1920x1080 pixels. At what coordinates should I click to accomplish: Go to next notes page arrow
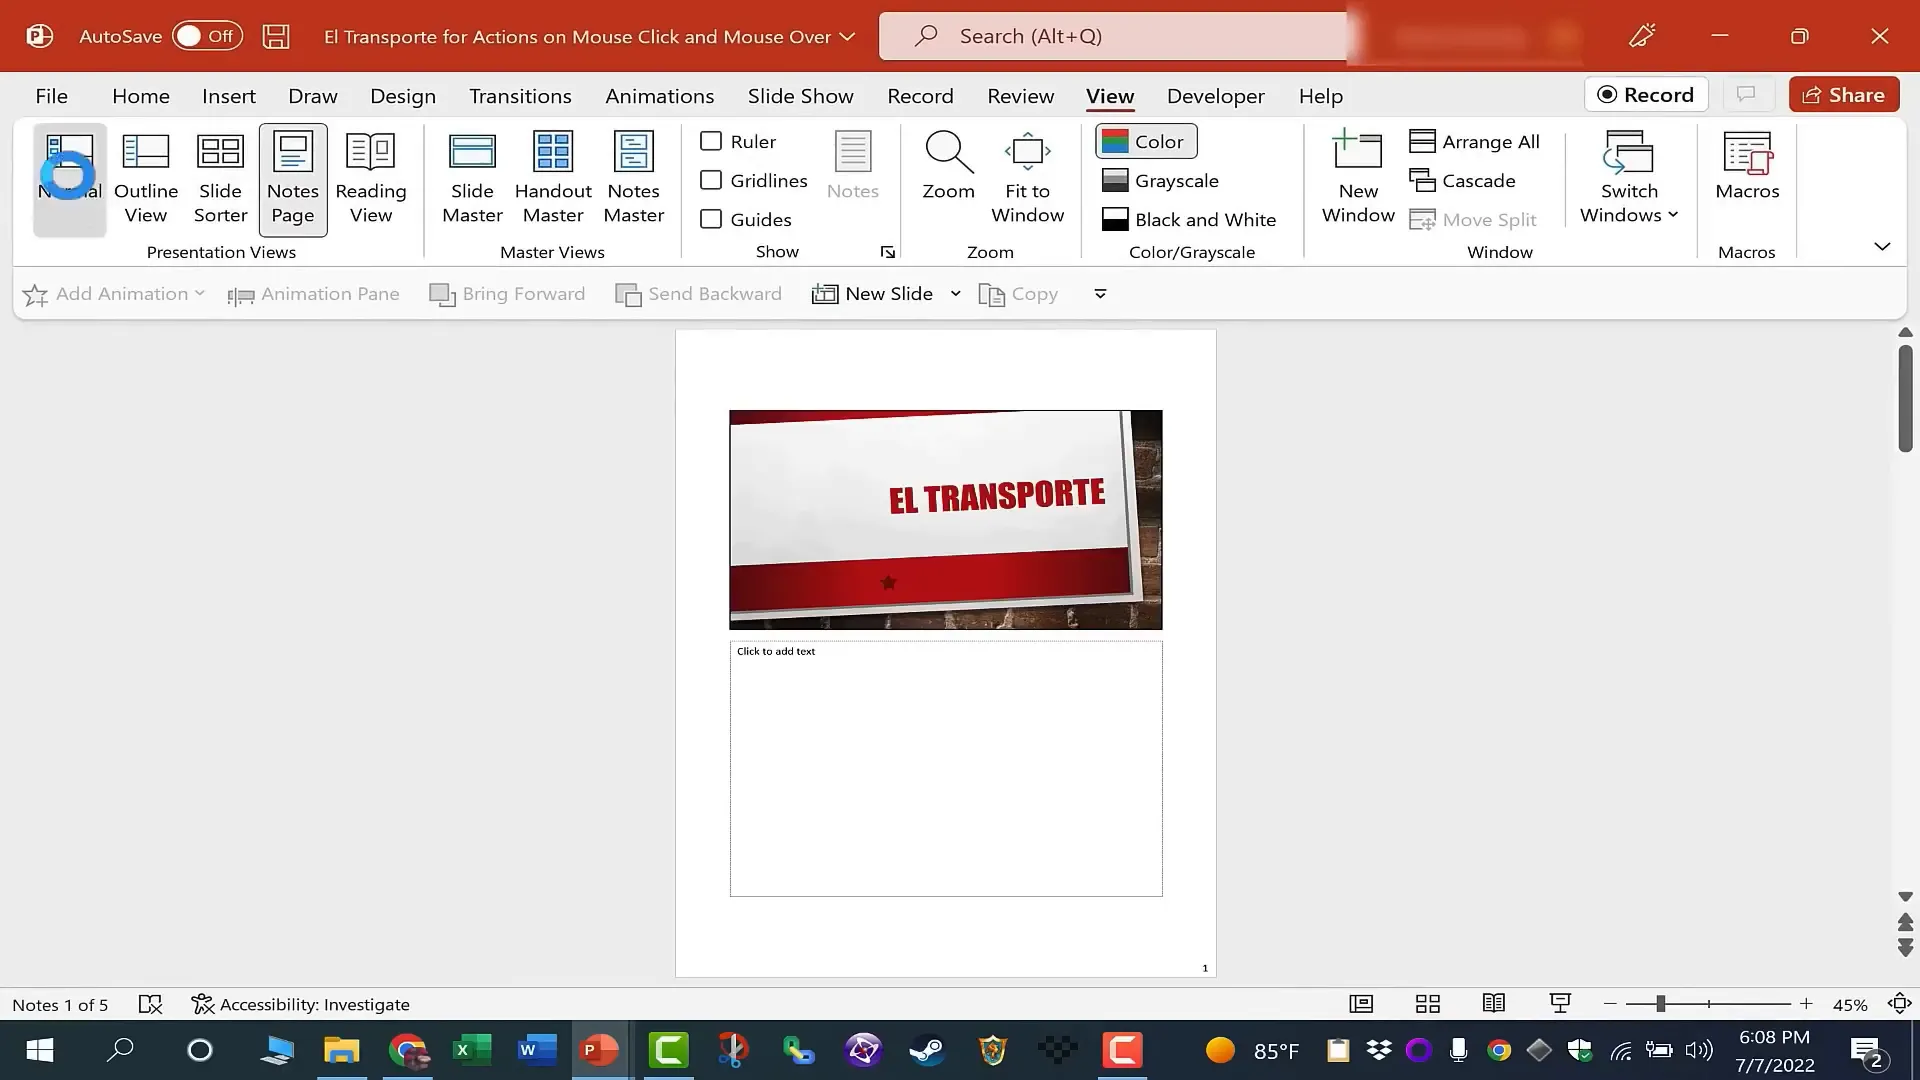click(x=1905, y=947)
